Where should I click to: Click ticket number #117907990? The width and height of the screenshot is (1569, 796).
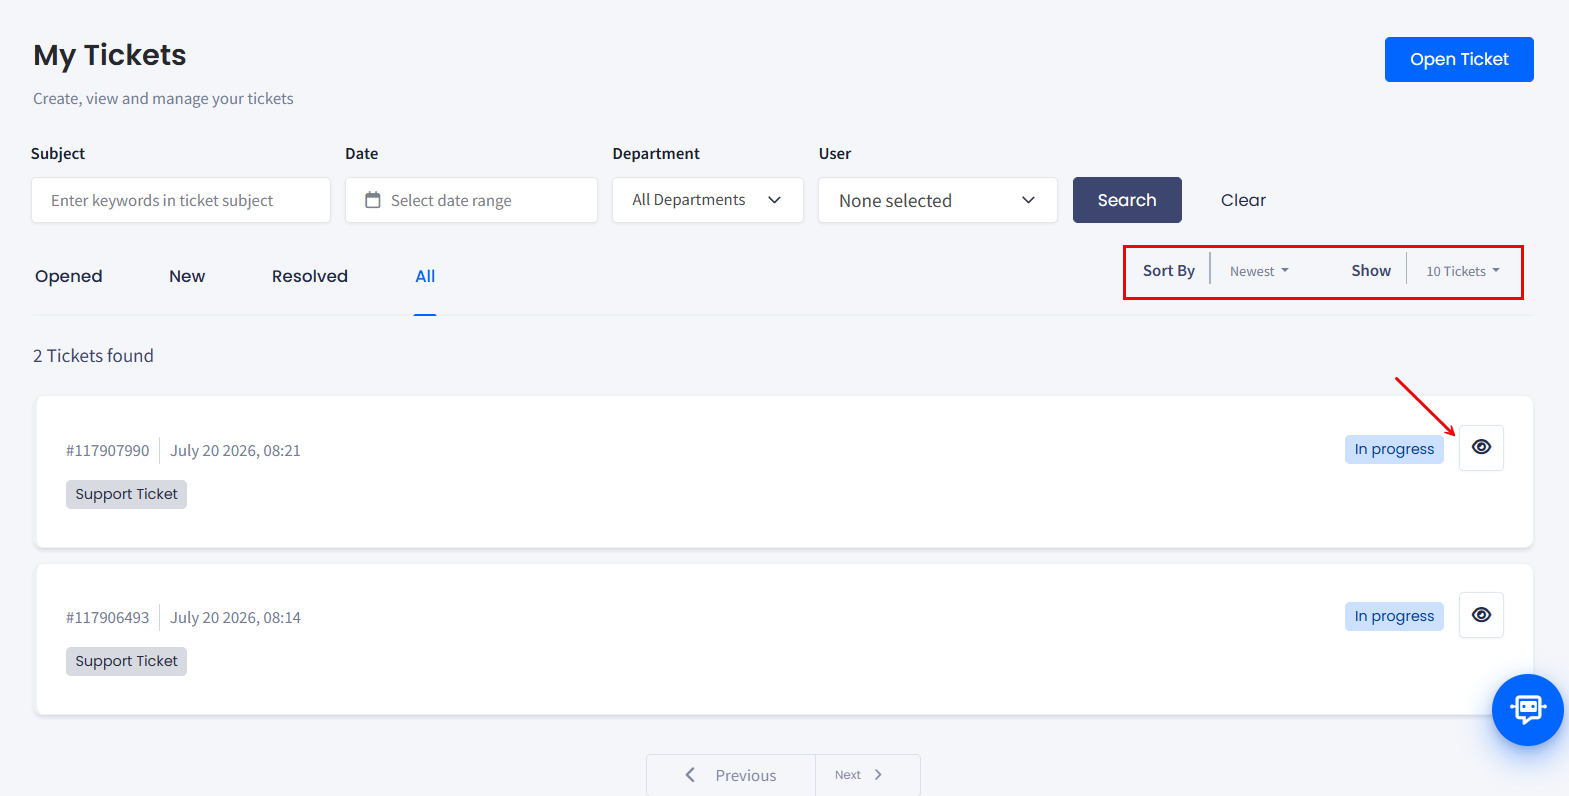click(108, 451)
